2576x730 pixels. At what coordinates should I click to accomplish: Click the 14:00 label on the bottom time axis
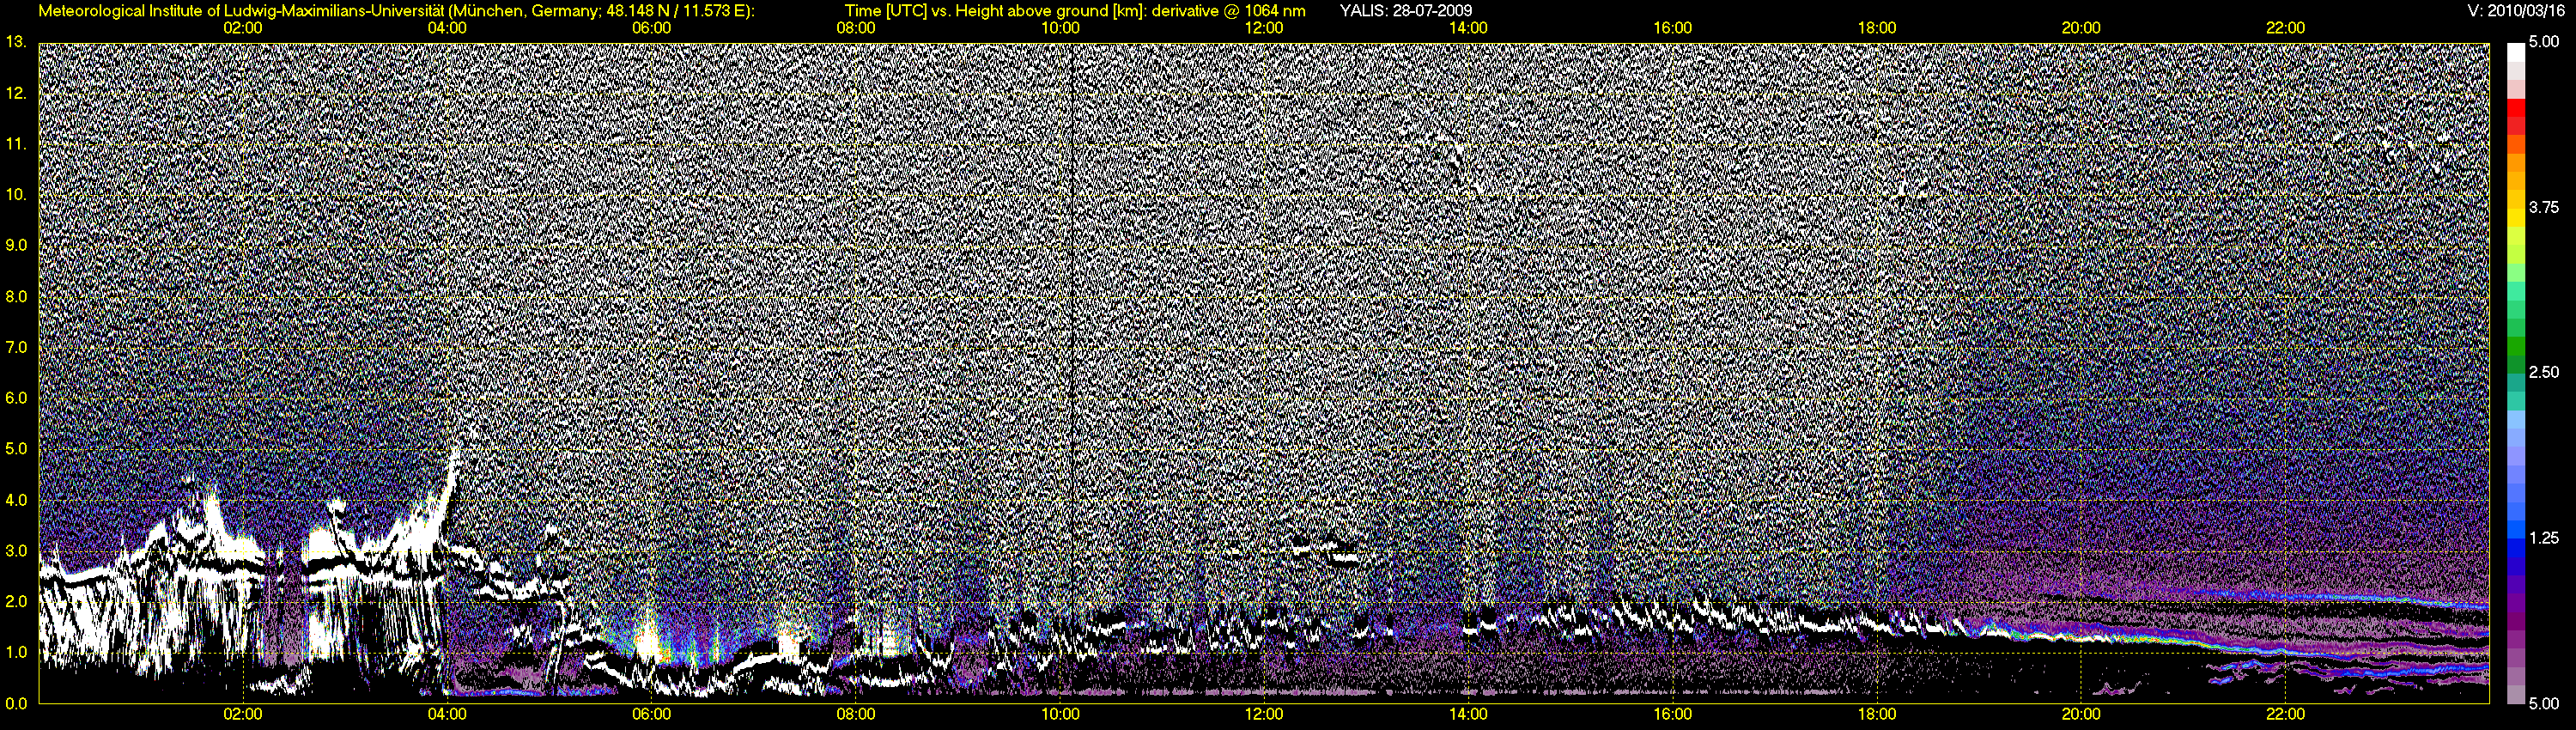tap(1468, 715)
